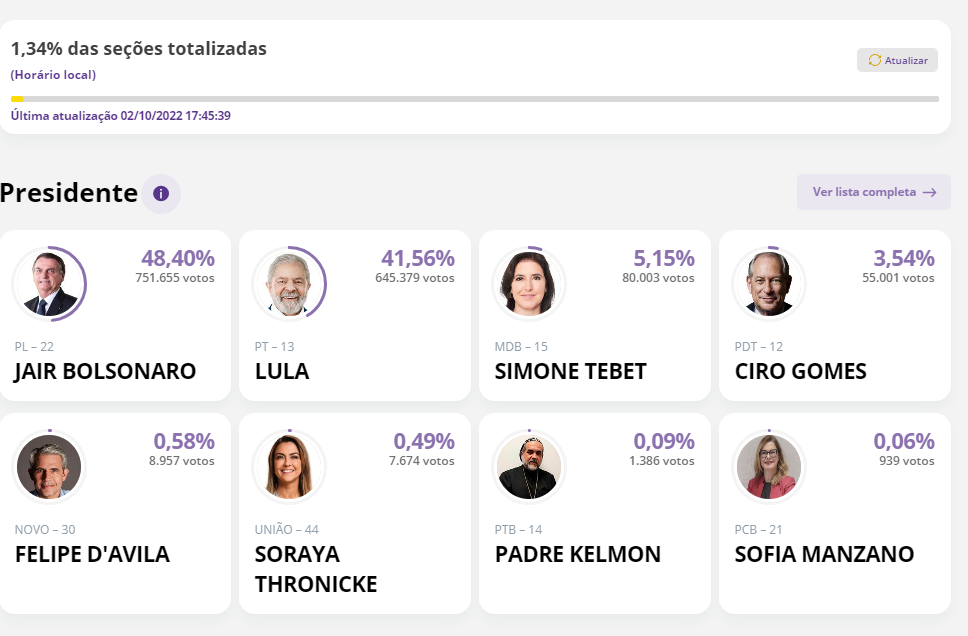Click the info icon beside Presidente

161,193
